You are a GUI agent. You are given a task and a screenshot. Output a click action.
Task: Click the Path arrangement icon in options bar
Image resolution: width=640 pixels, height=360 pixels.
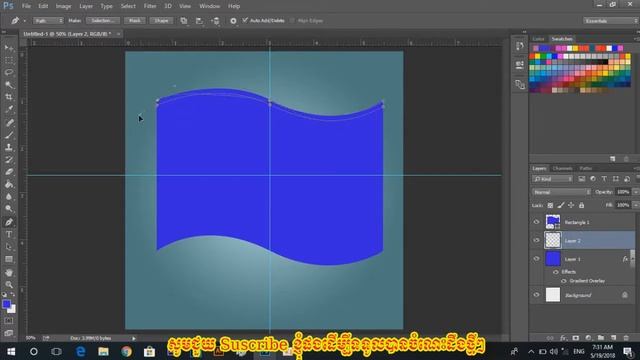click(x=216, y=20)
